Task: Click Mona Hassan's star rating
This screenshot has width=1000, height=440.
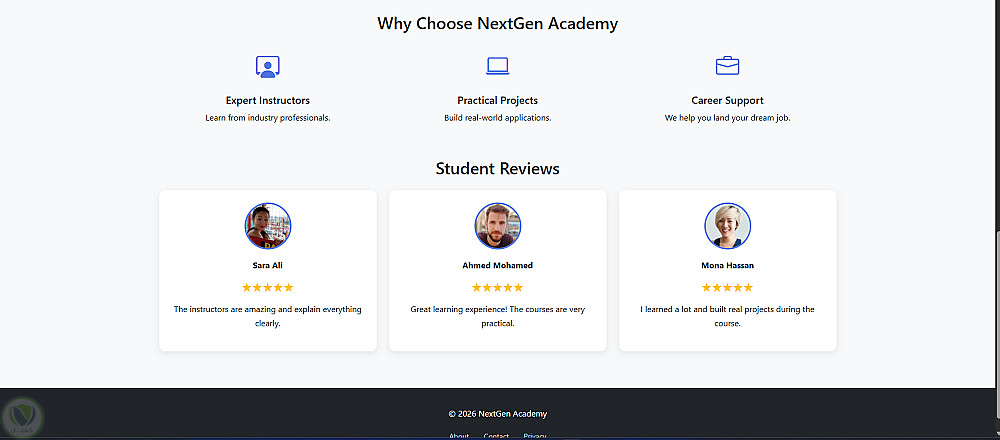Action: [727, 288]
